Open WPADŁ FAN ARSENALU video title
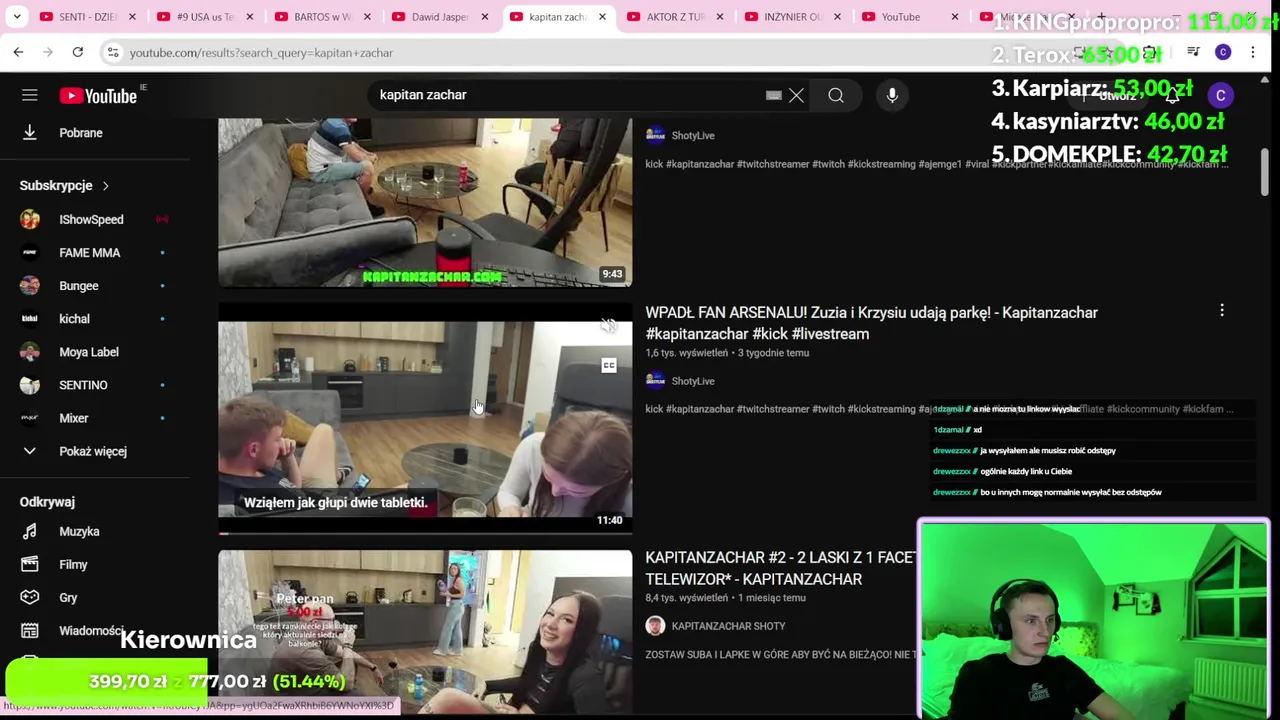The image size is (1280, 720). click(871, 323)
